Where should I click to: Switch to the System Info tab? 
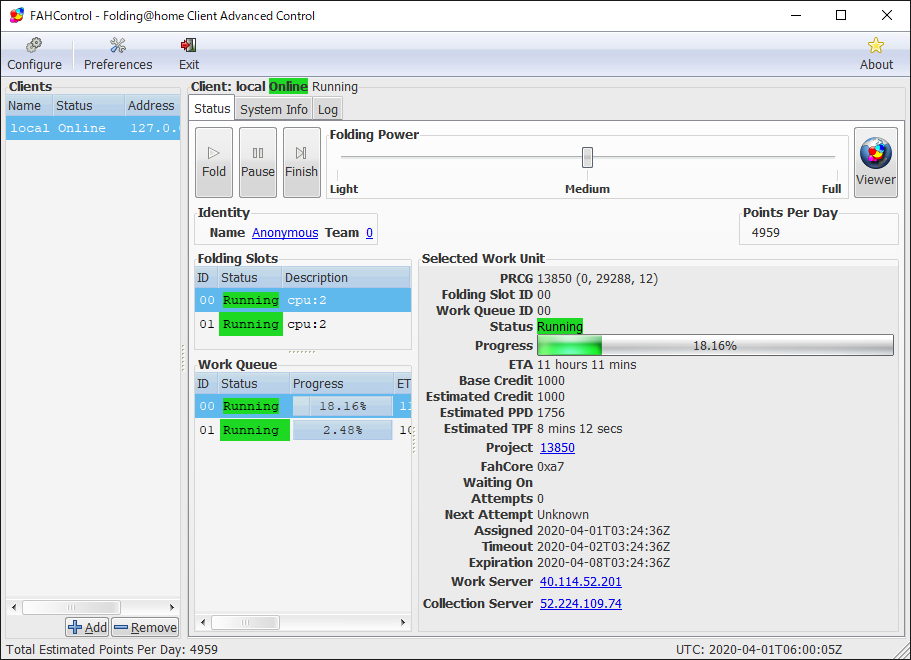click(x=274, y=109)
